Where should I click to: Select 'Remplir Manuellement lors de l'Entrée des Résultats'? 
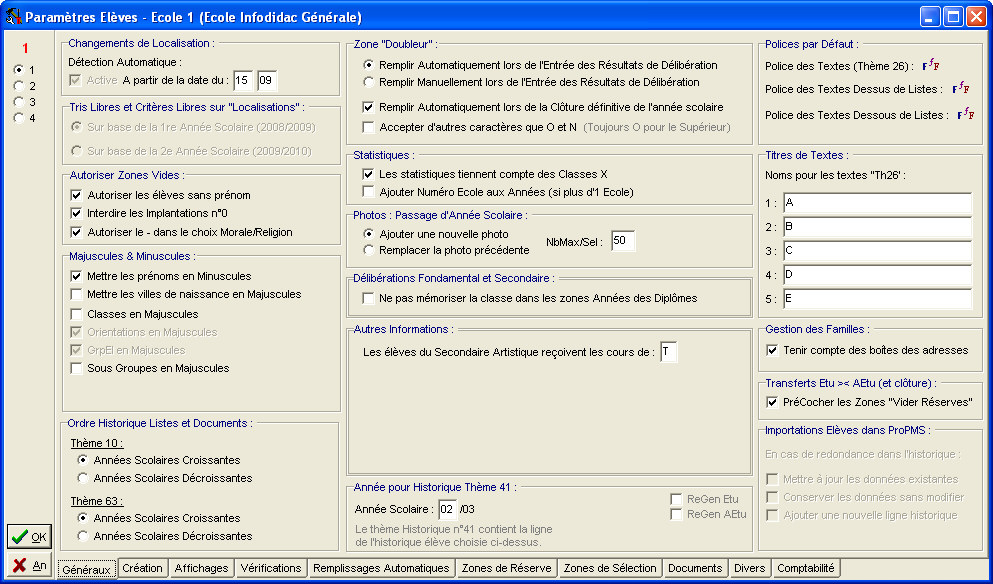(x=368, y=82)
